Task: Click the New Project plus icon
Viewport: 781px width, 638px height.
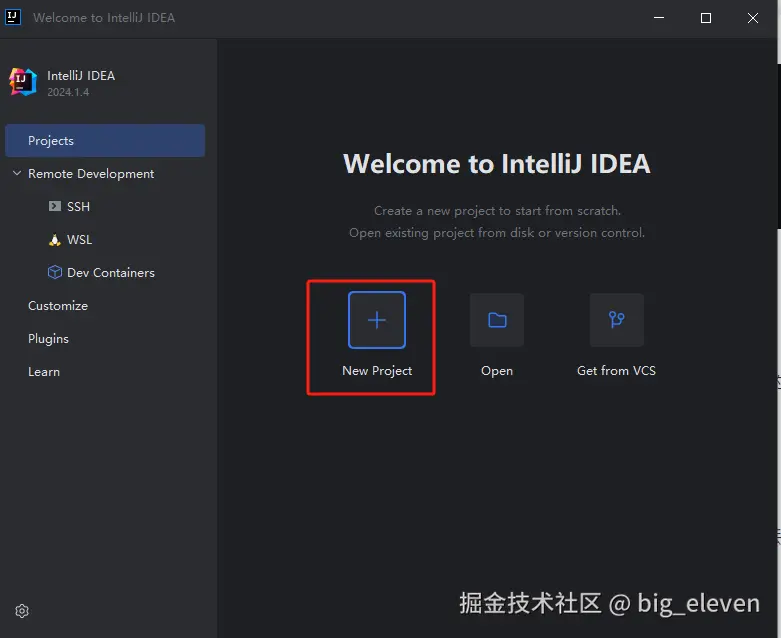Action: [x=377, y=320]
